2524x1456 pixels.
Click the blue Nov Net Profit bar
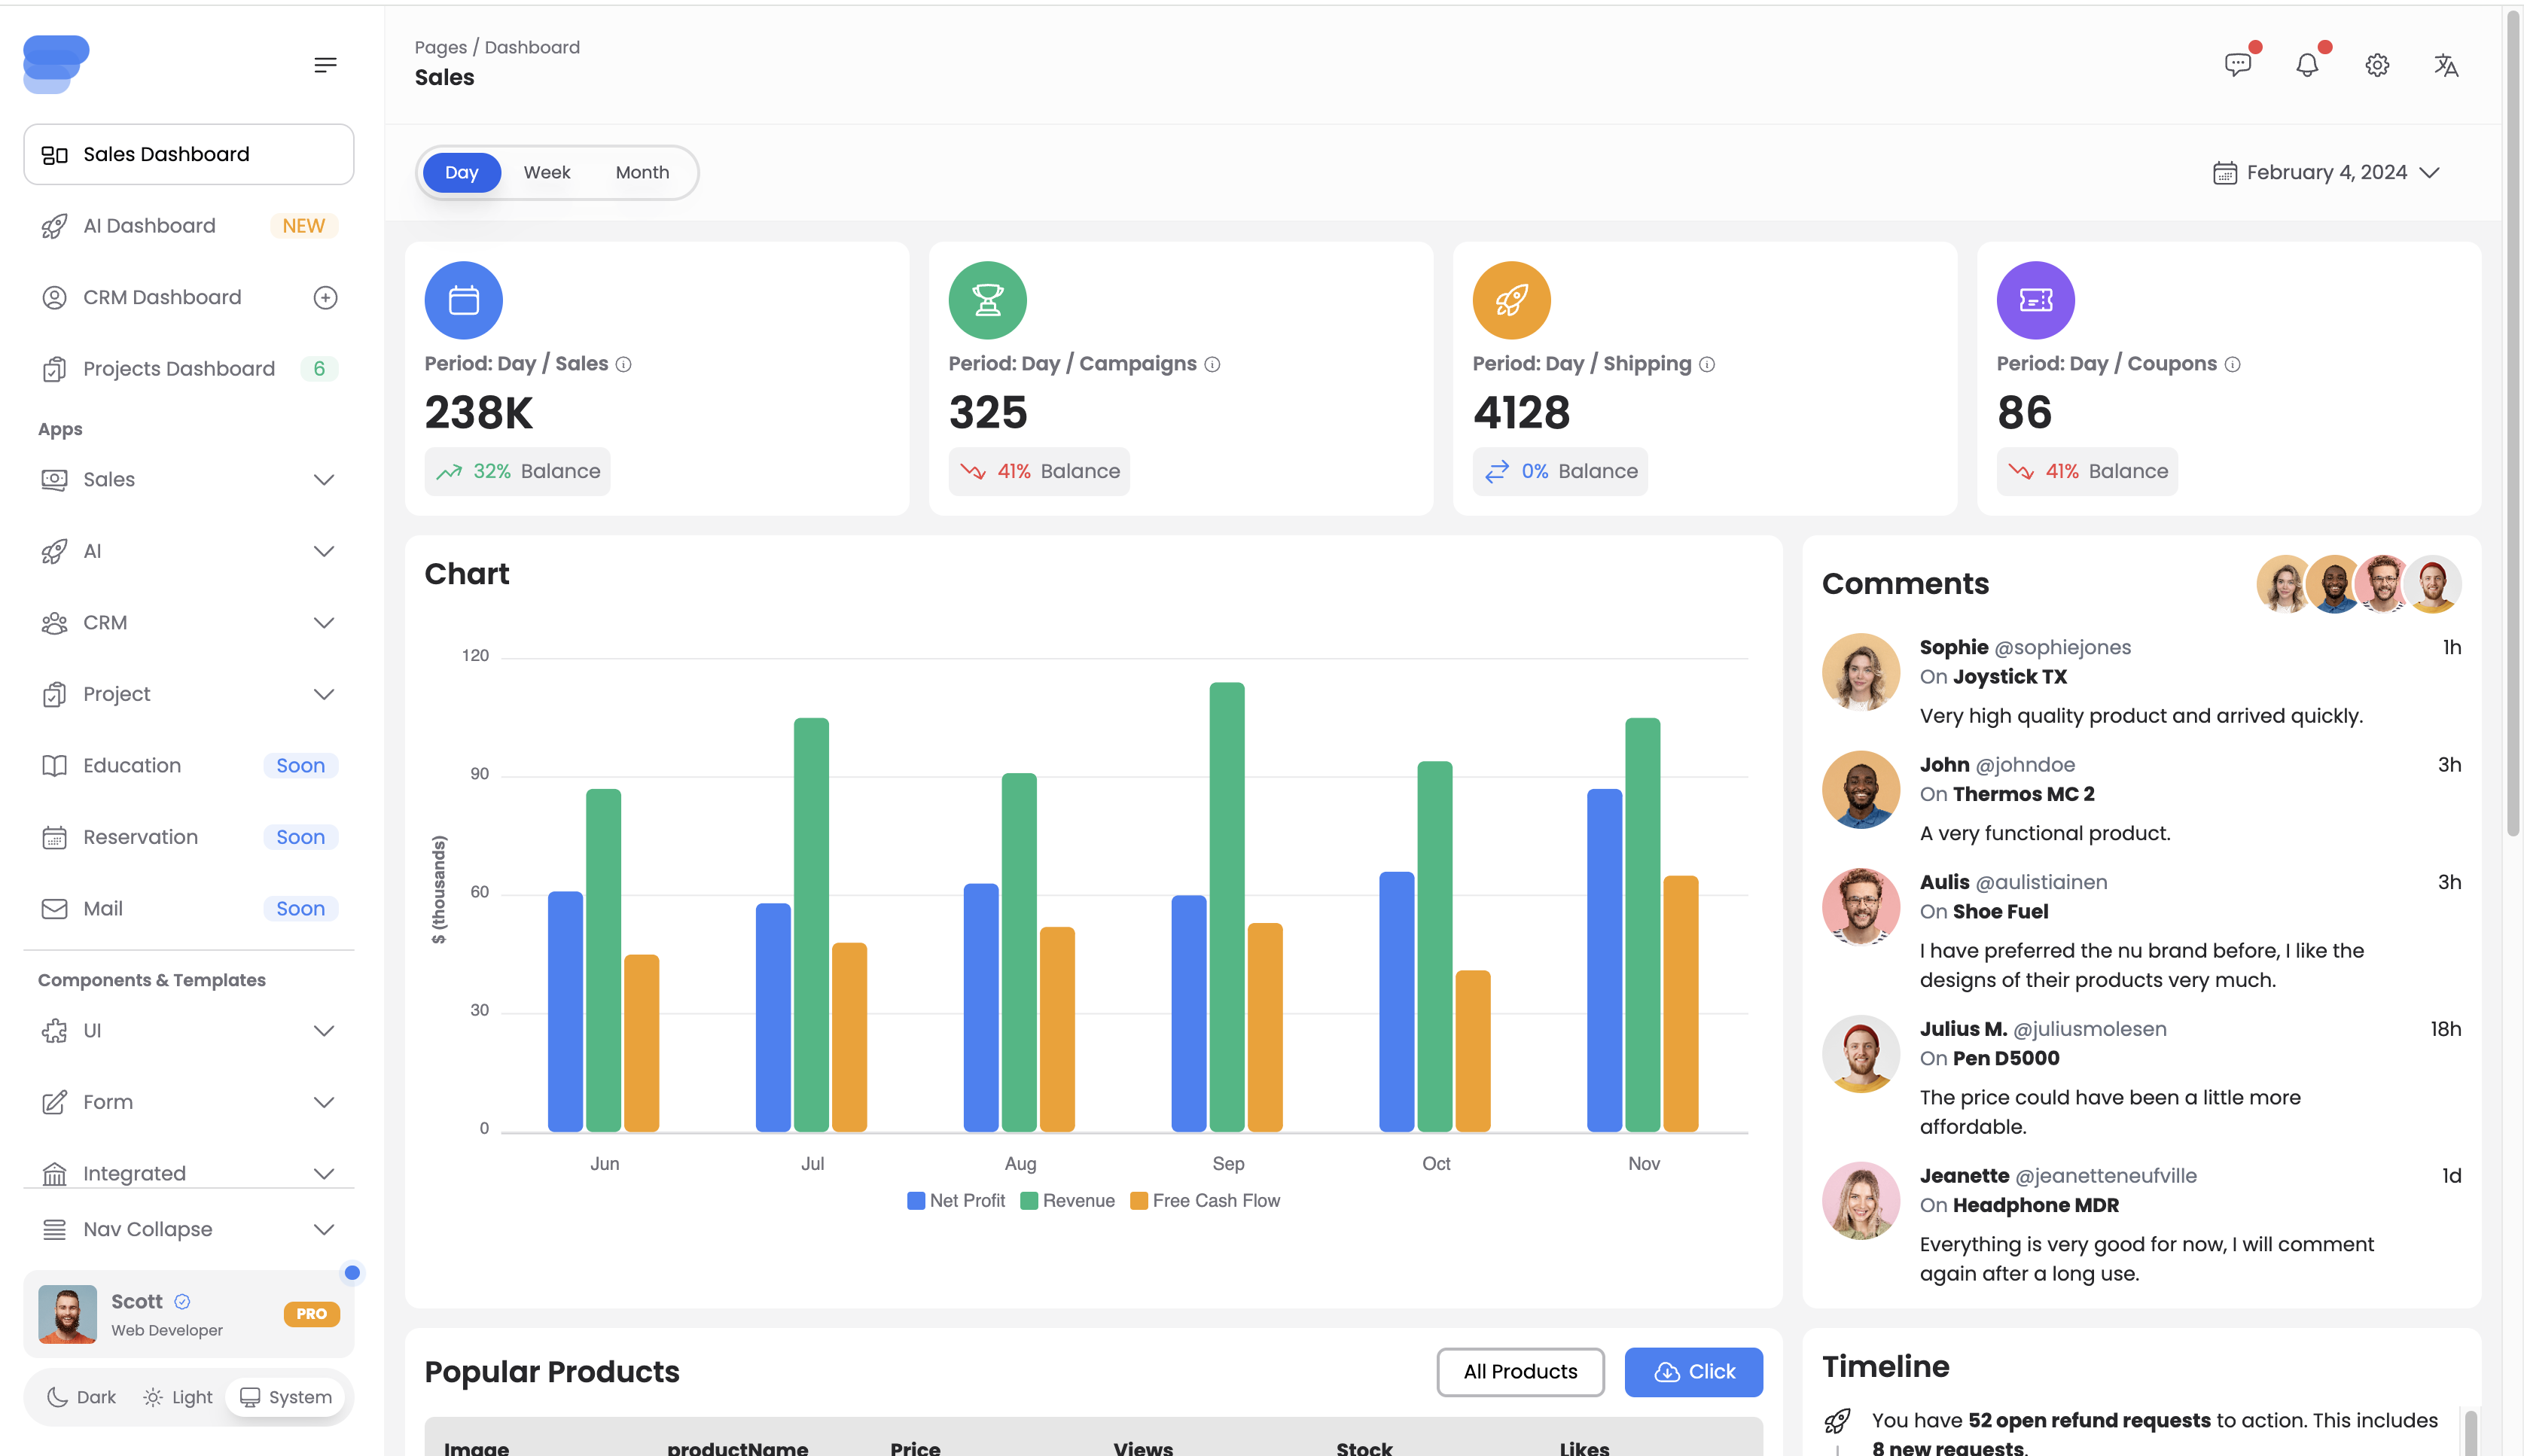coord(1604,960)
